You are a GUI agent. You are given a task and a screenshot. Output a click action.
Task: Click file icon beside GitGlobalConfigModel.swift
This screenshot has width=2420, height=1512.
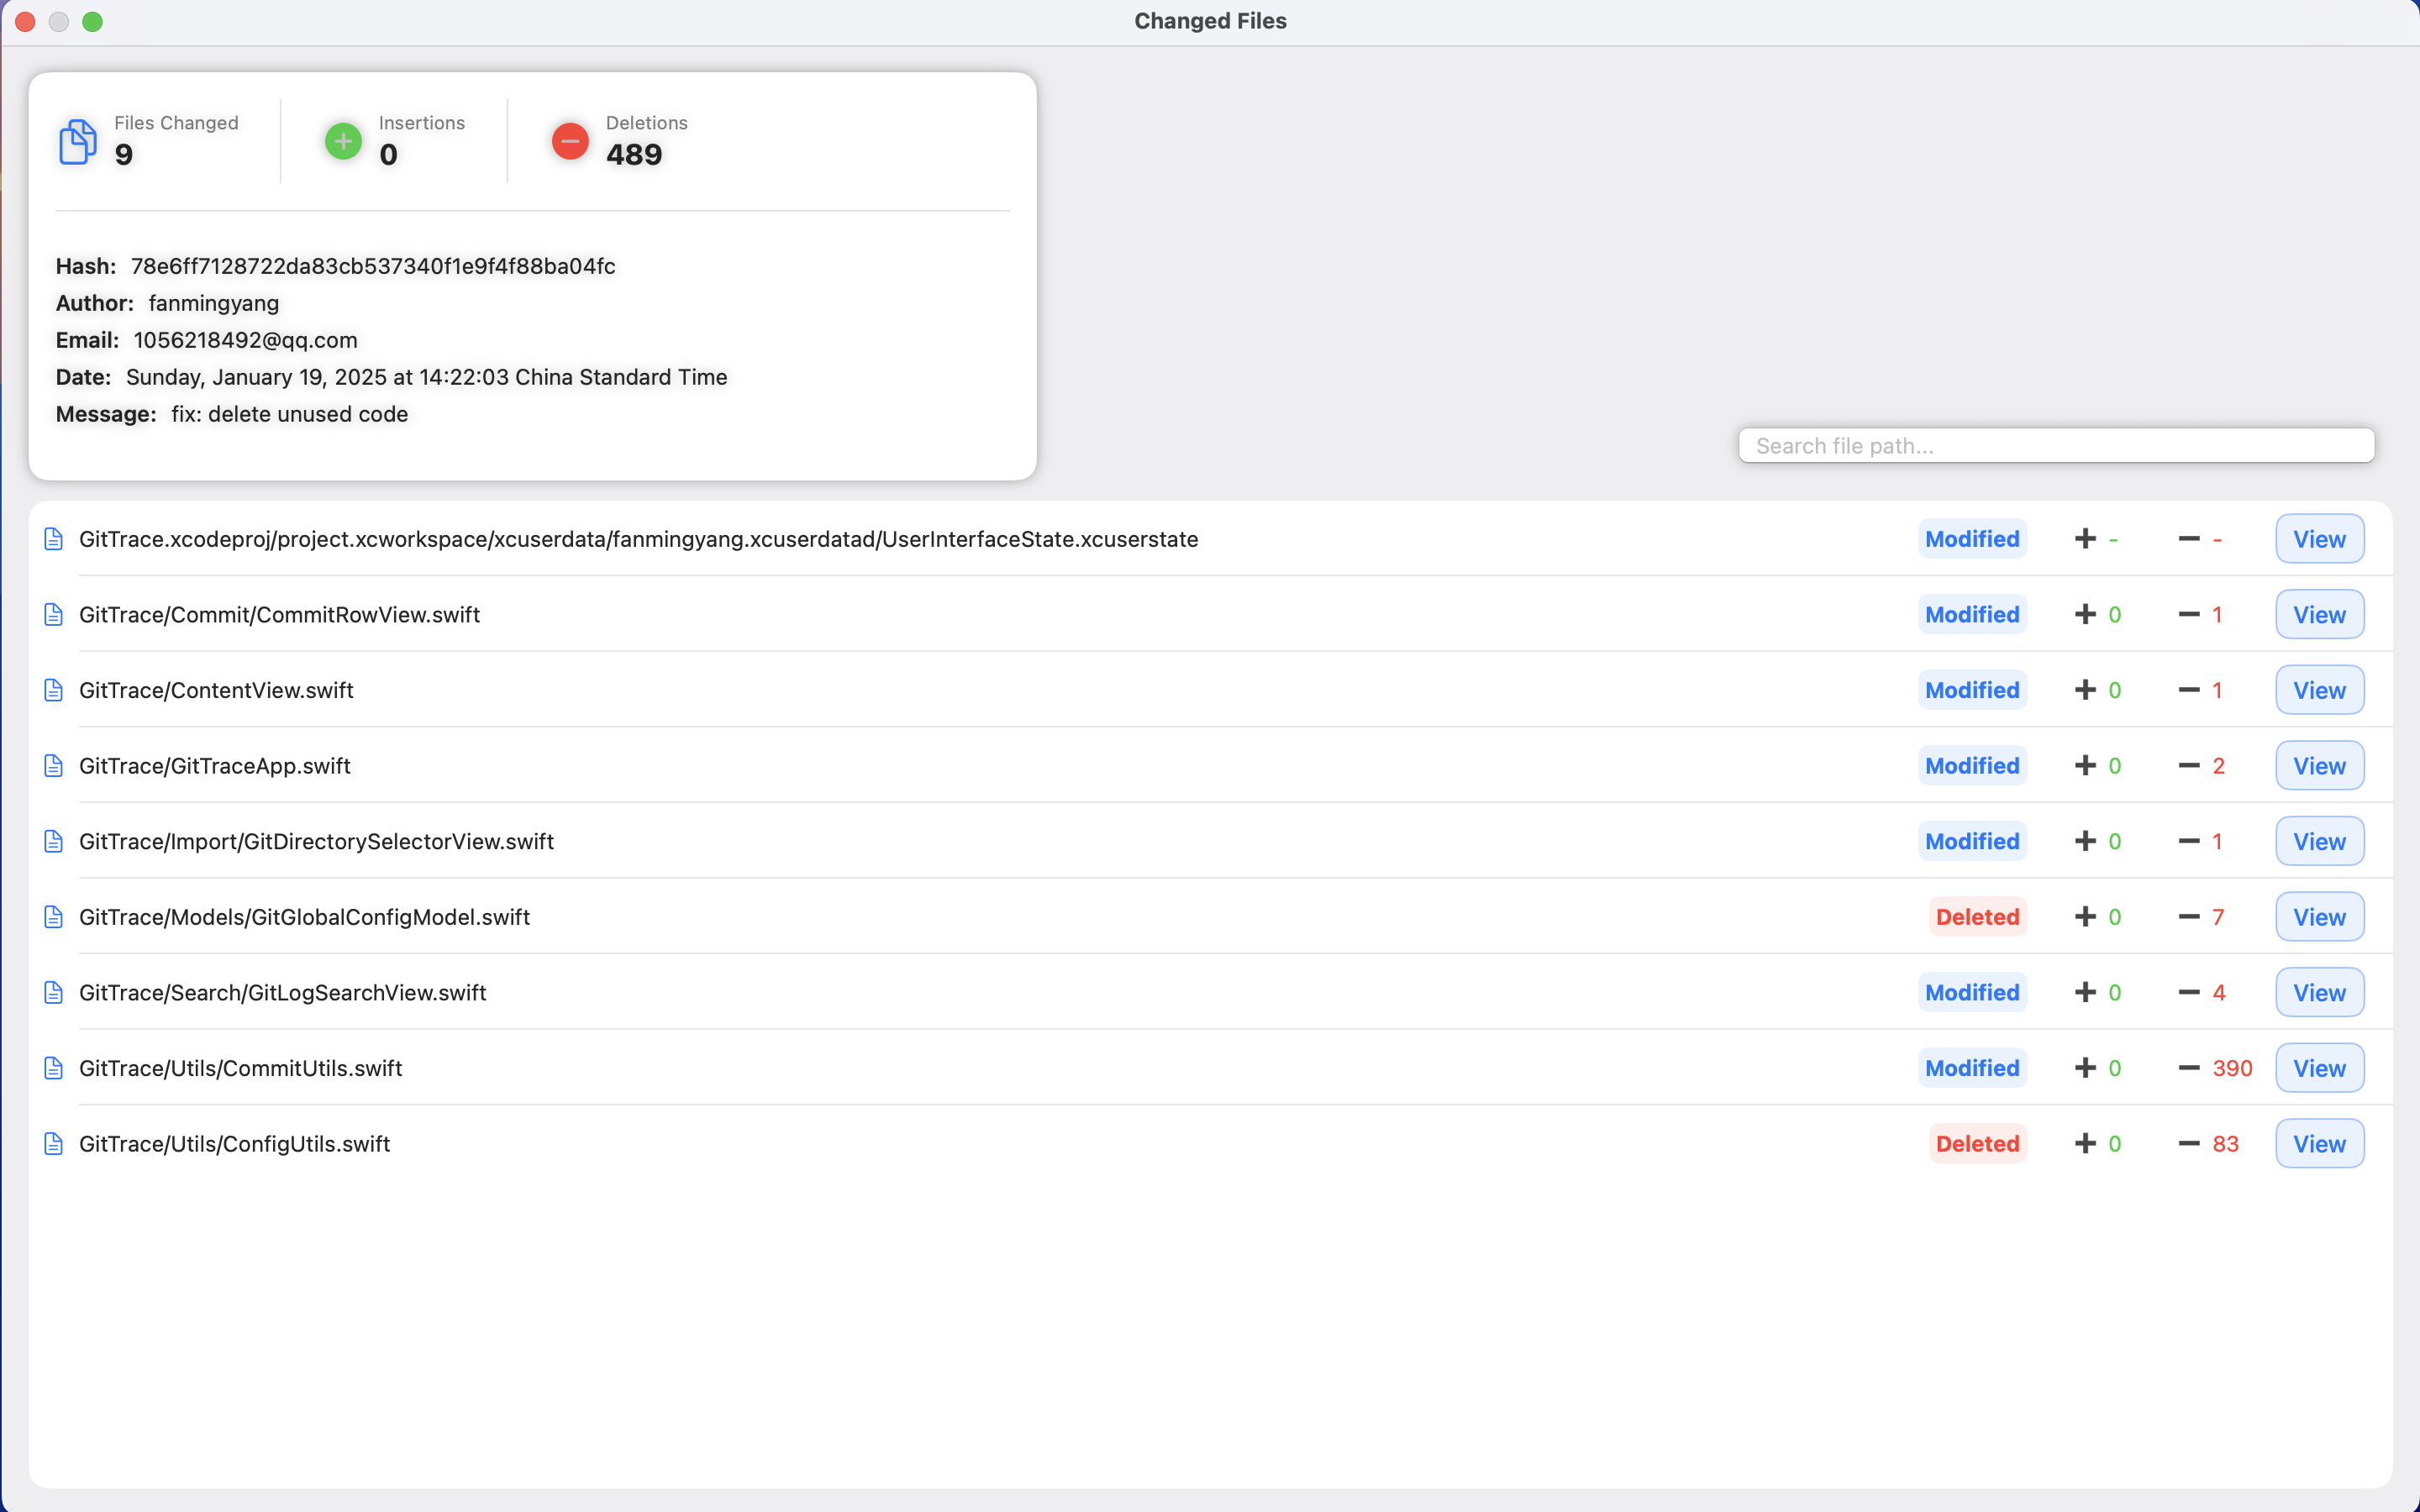coord(54,917)
